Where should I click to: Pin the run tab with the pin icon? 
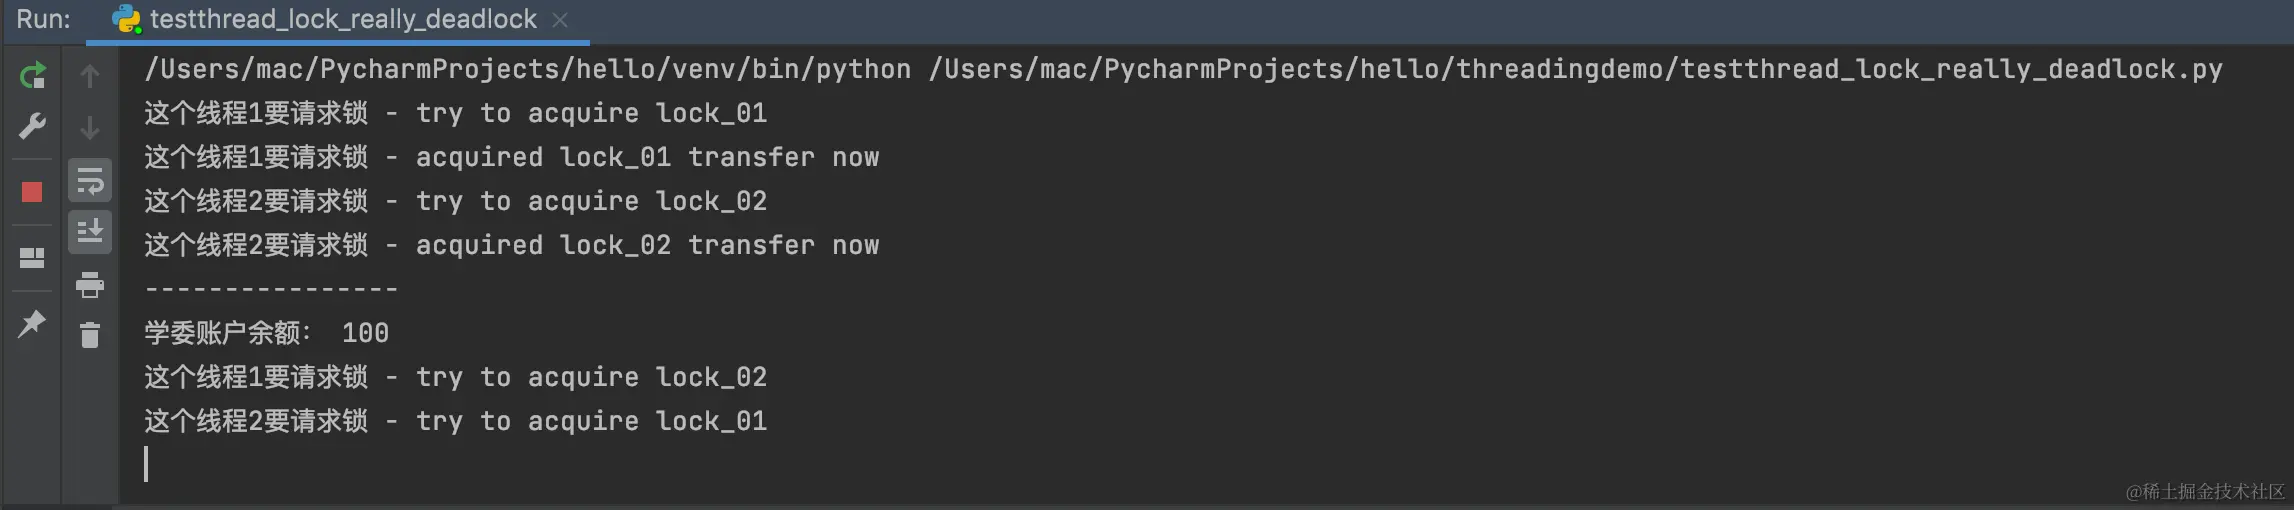[32, 324]
